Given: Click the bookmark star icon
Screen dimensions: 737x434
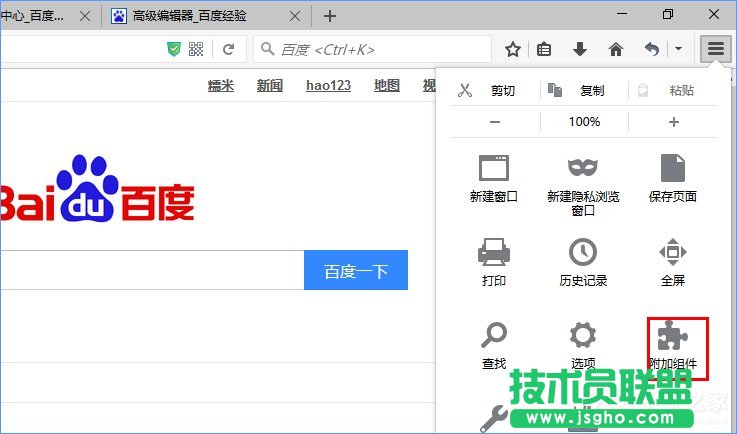Looking at the screenshot, I should tap(513, 49).
